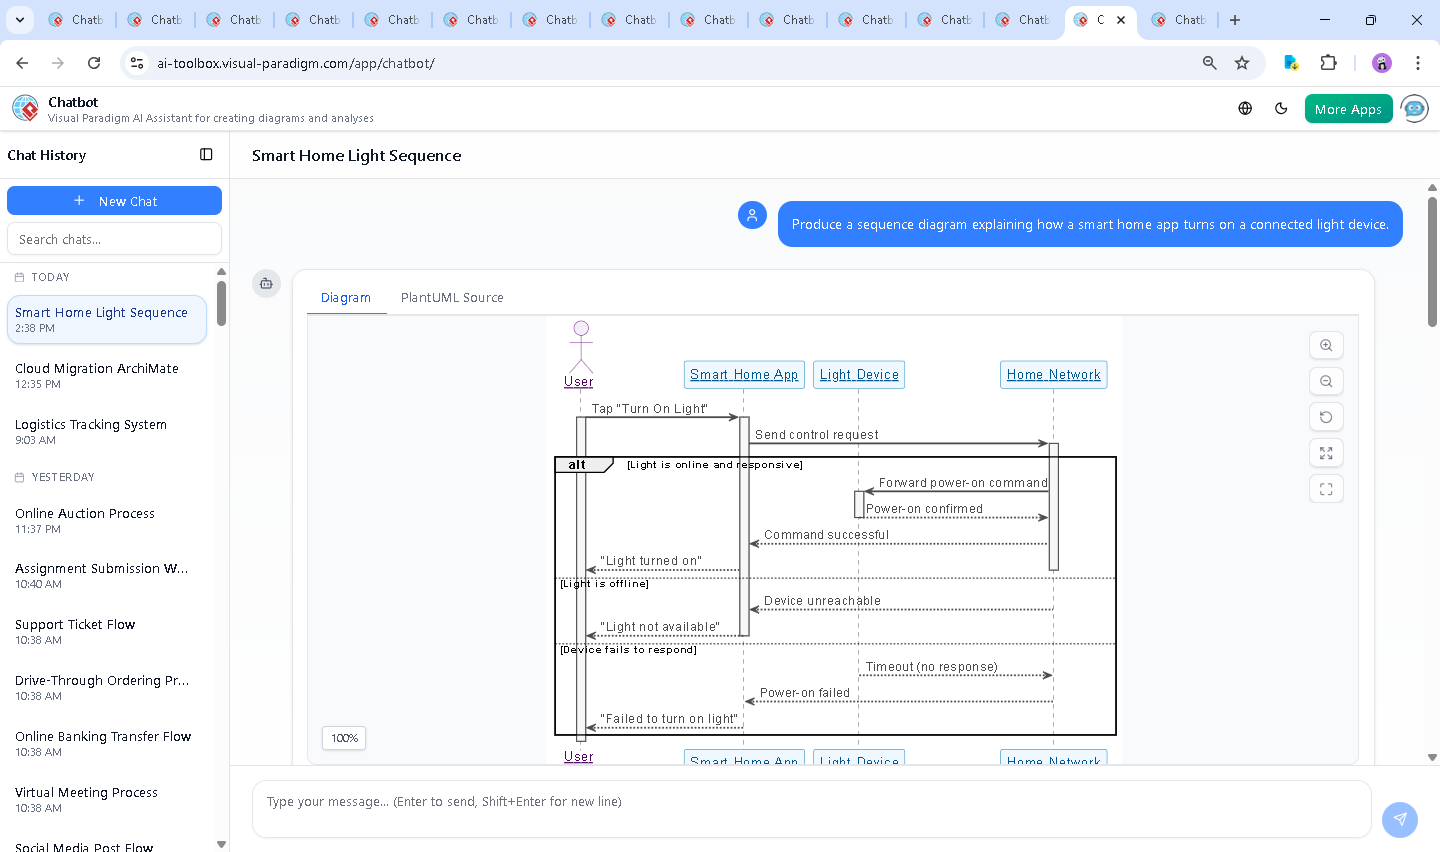Toggle dark mode with the moon icon
The width and height of the screenshot is (1440, 852).
coord(1281,108)
